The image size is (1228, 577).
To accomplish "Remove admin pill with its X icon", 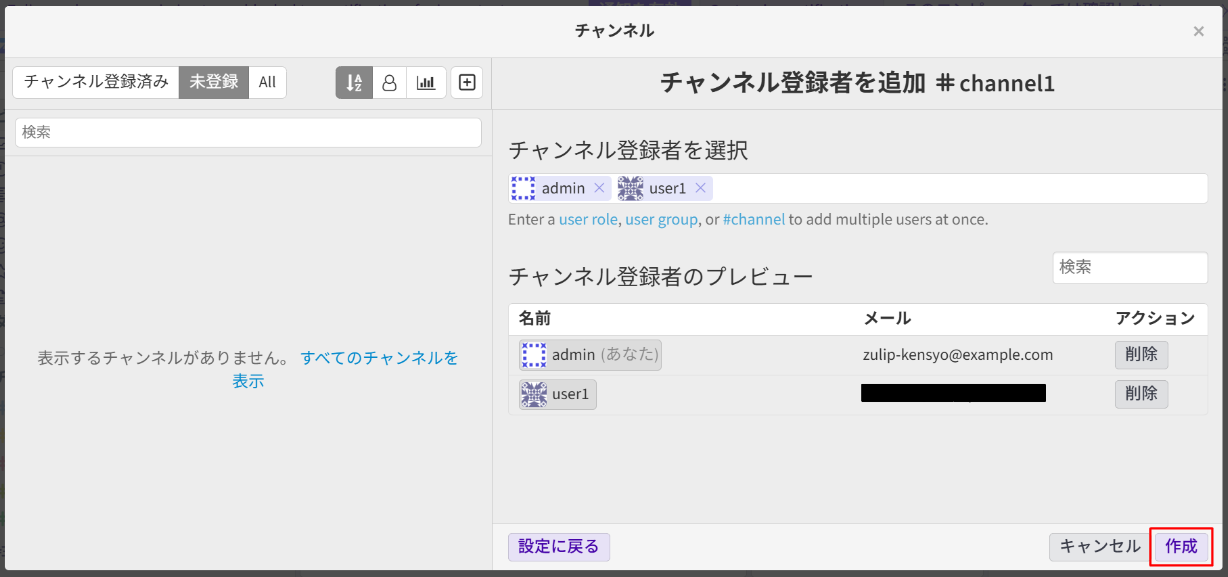I will (x=598, y=188).
